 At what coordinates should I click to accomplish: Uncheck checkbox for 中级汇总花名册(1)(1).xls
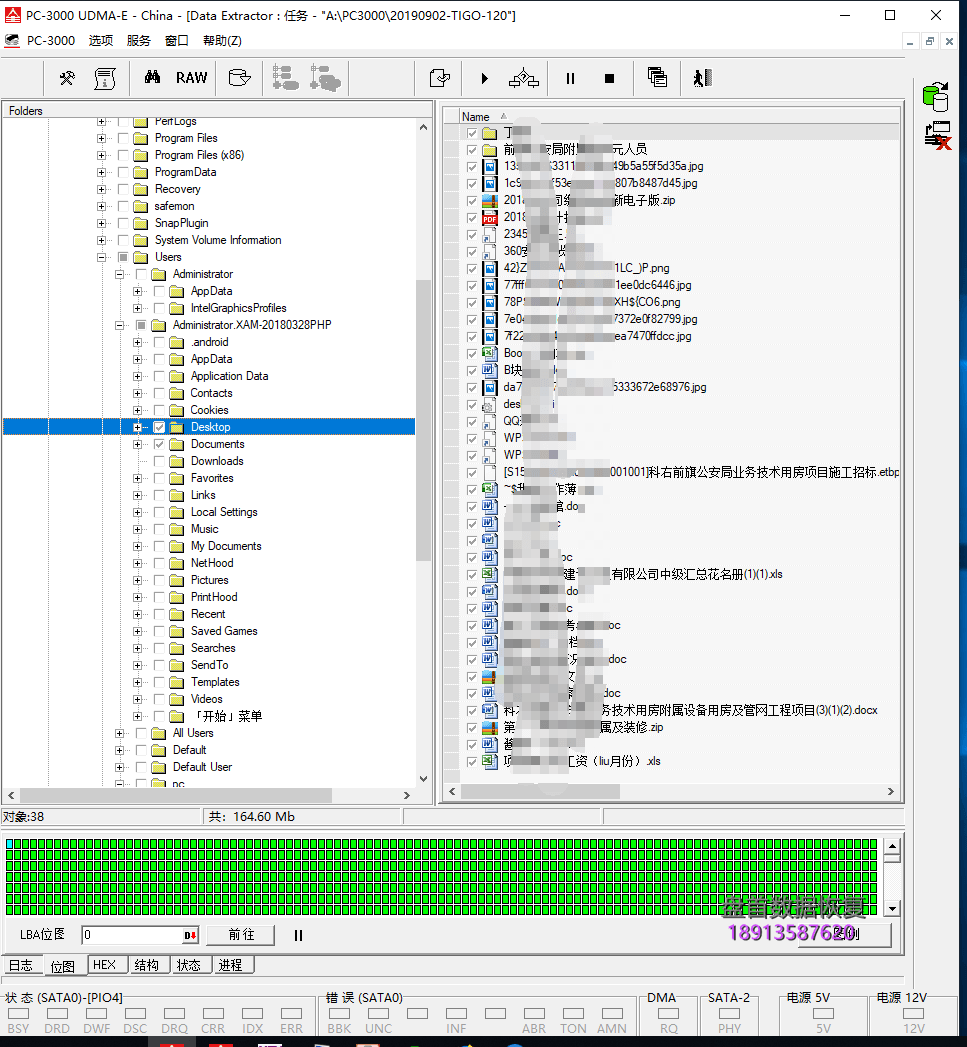click(472, 574)
